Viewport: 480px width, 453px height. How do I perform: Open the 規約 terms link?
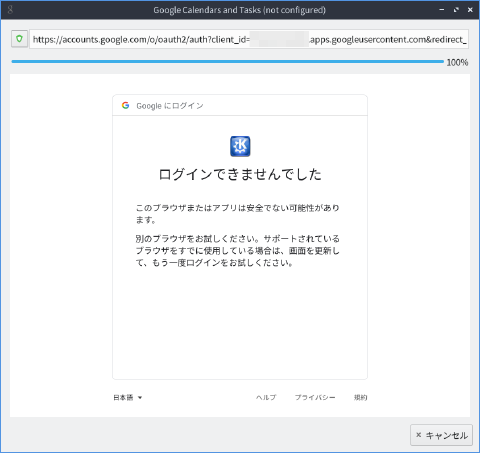[360, 397]
